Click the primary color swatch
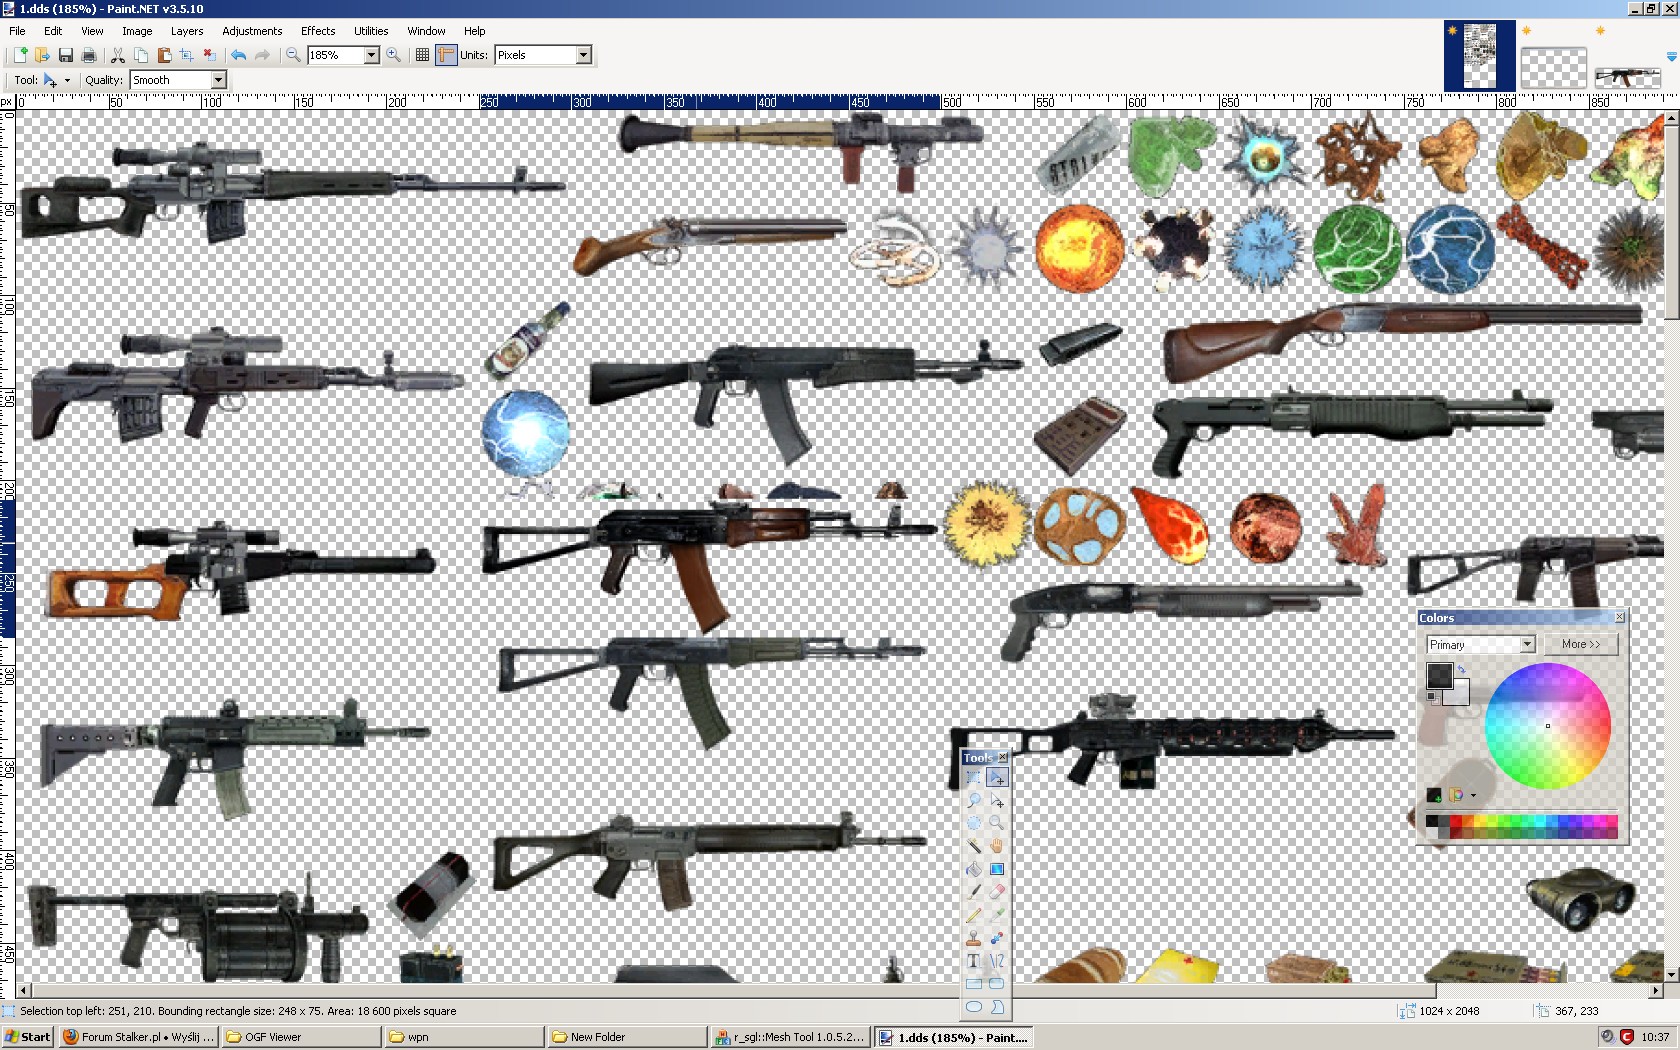 [x=1439, y=676]
